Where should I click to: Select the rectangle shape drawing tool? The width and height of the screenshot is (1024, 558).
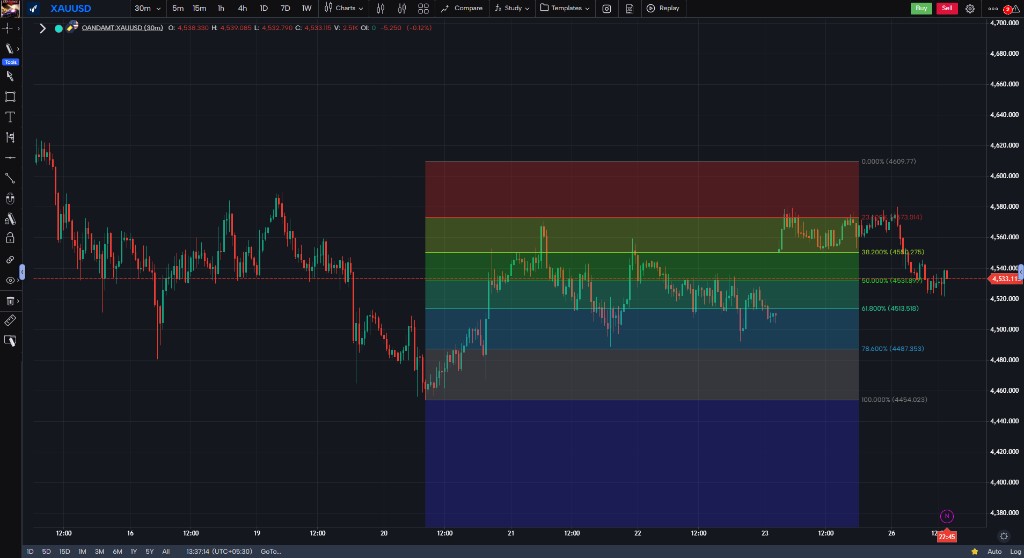click(10, 97)
